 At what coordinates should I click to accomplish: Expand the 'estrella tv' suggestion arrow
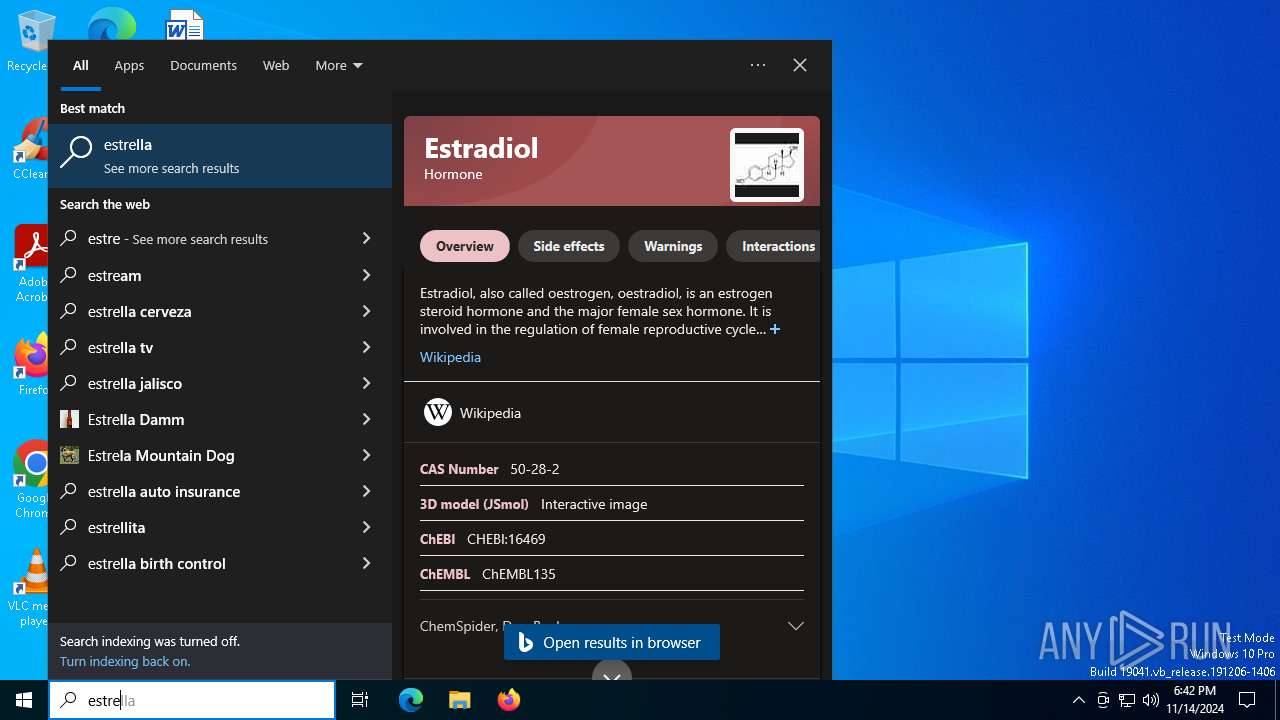[366, 347]
